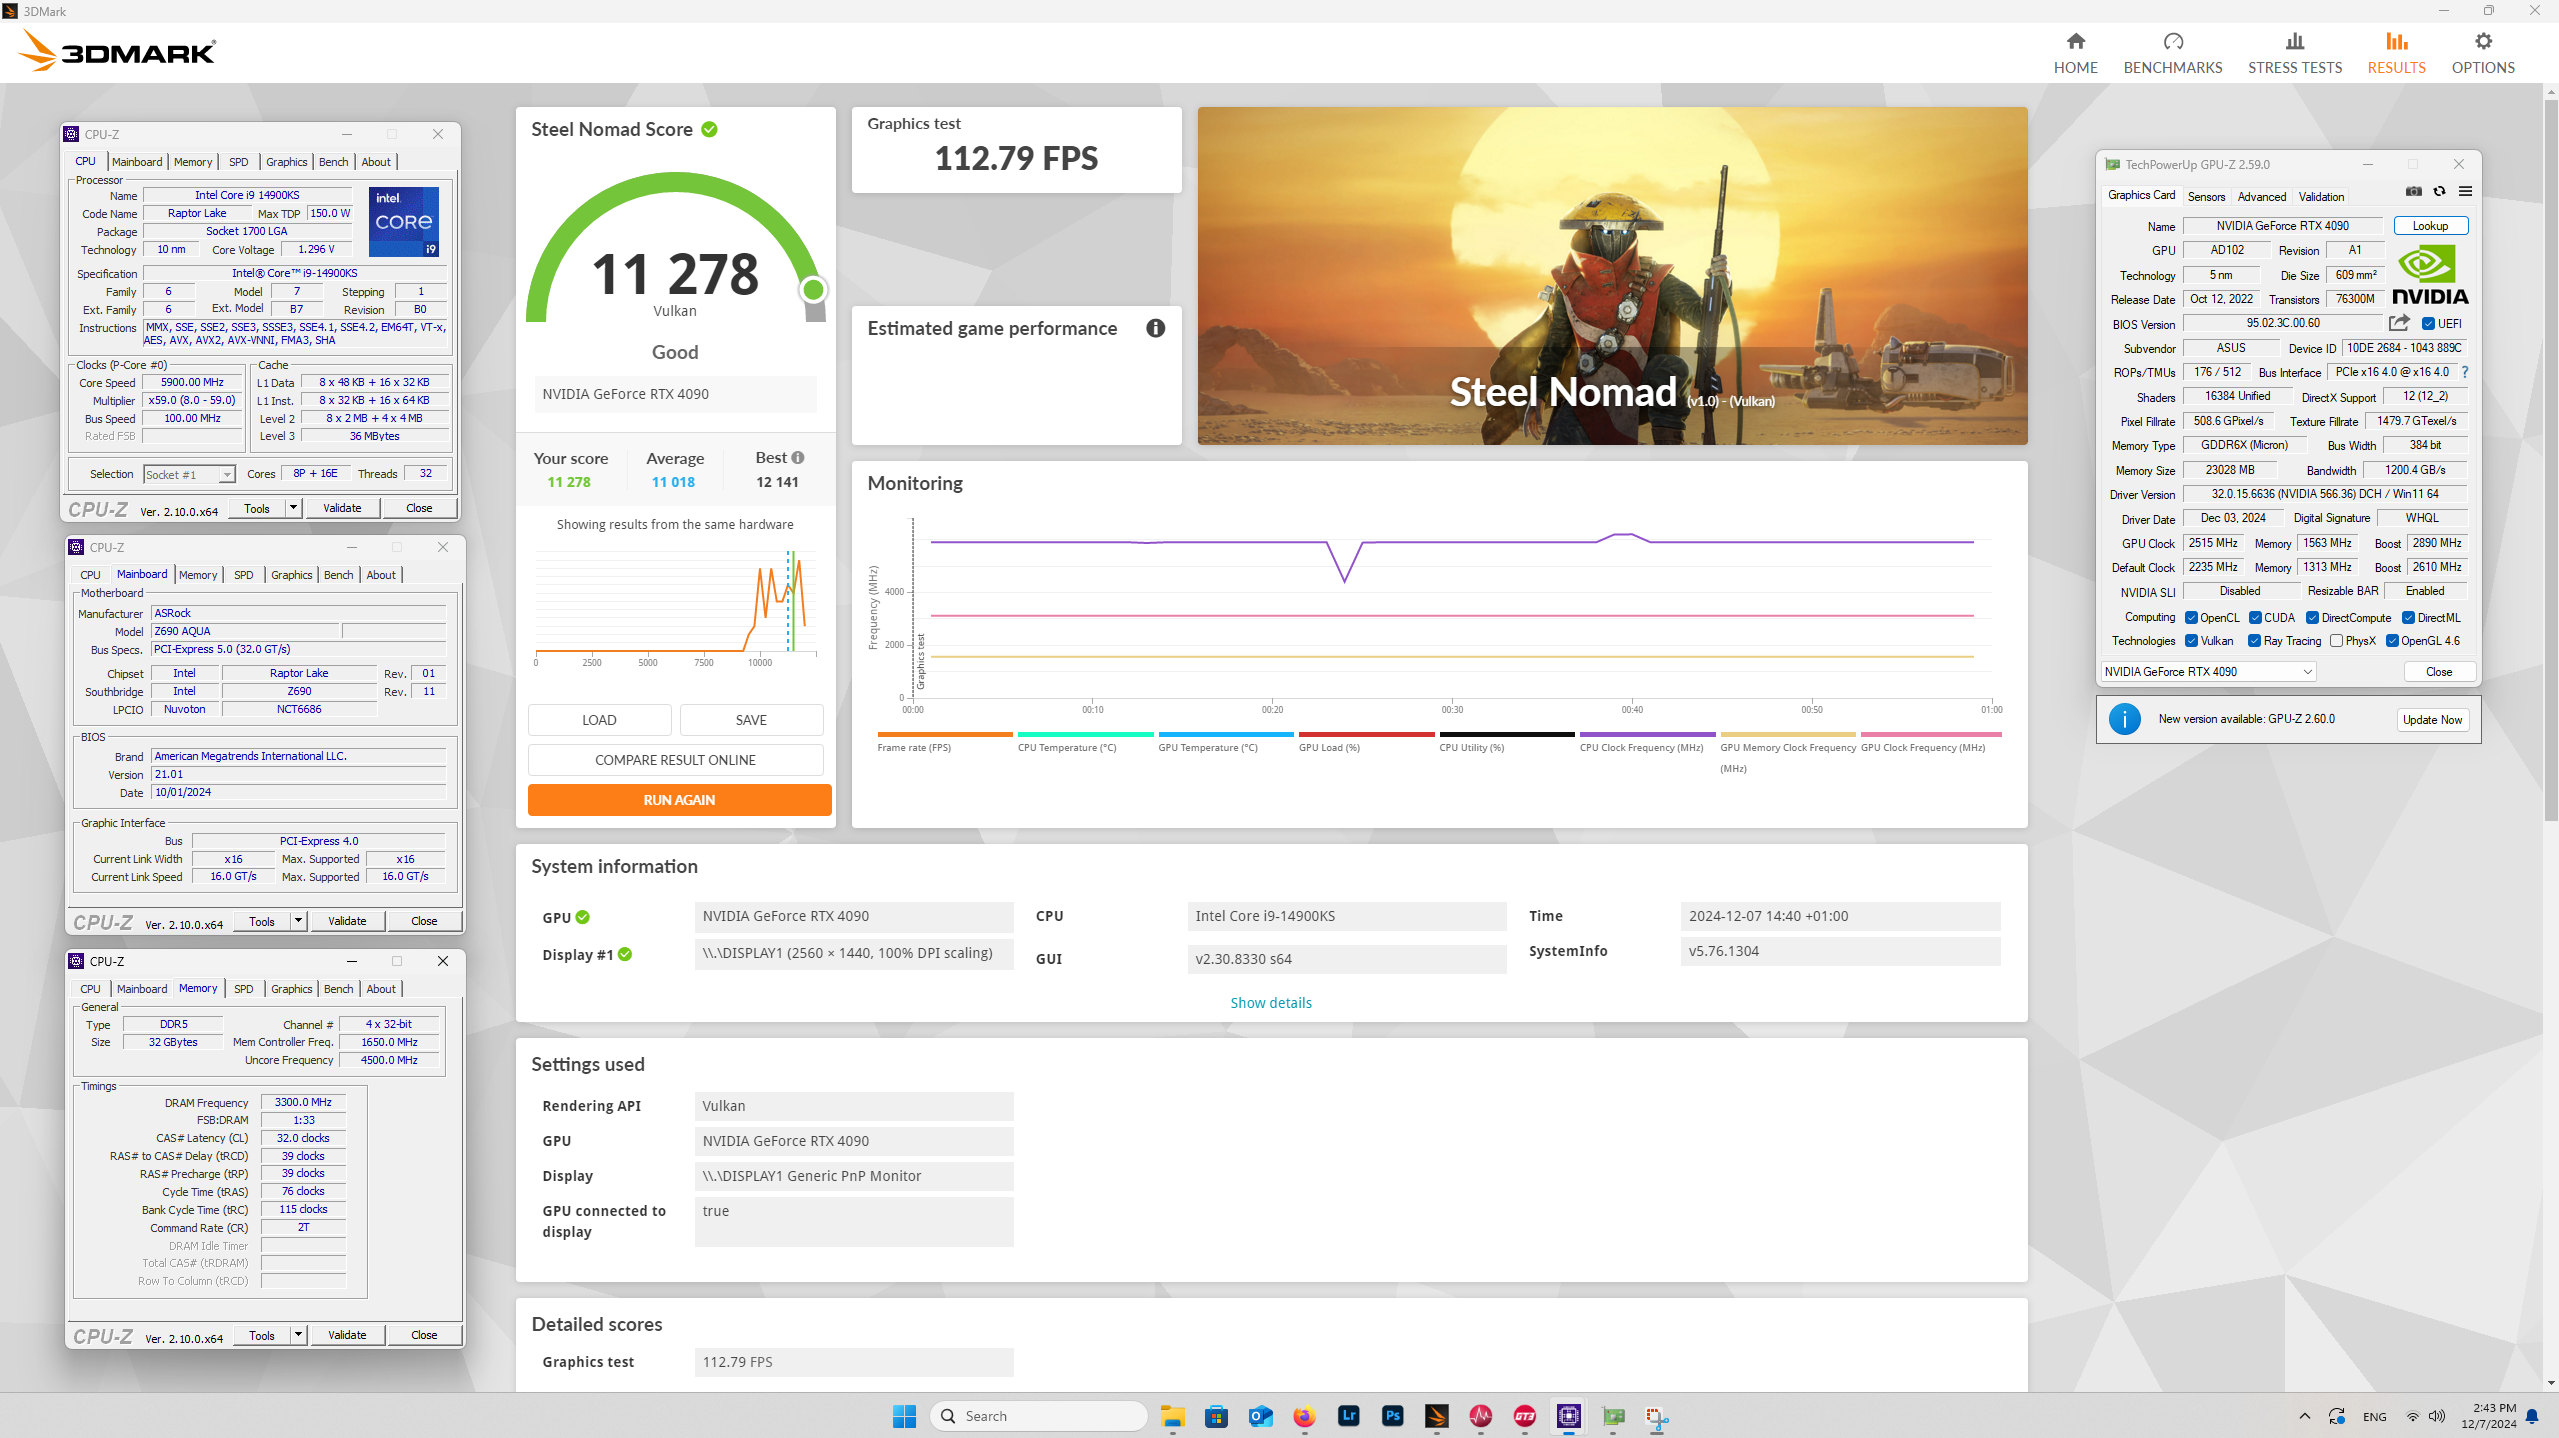This screenshot has height=1438, width=2559.
Task: Open Outlook from the taskbar
Action: (x=1260, y=1416)
